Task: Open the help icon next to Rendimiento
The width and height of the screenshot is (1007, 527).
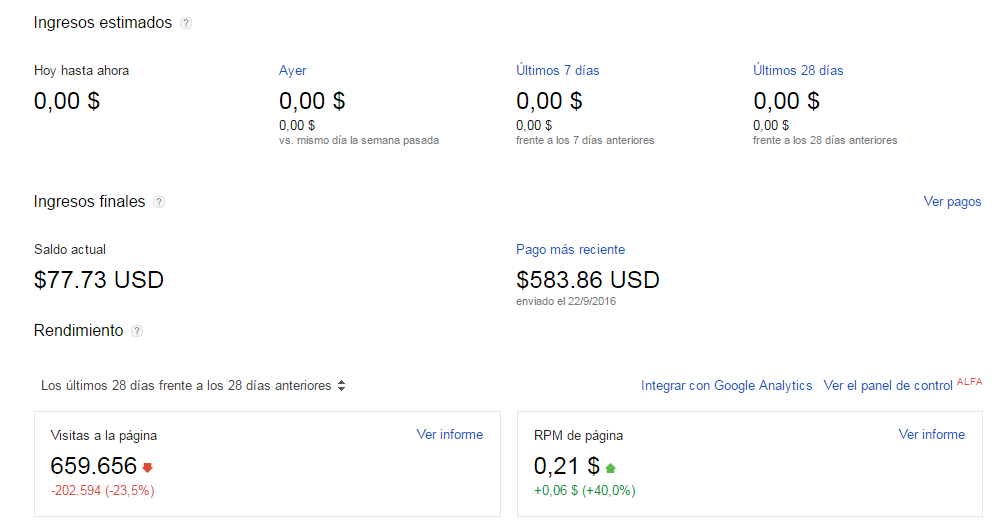Action: (137, 331)
